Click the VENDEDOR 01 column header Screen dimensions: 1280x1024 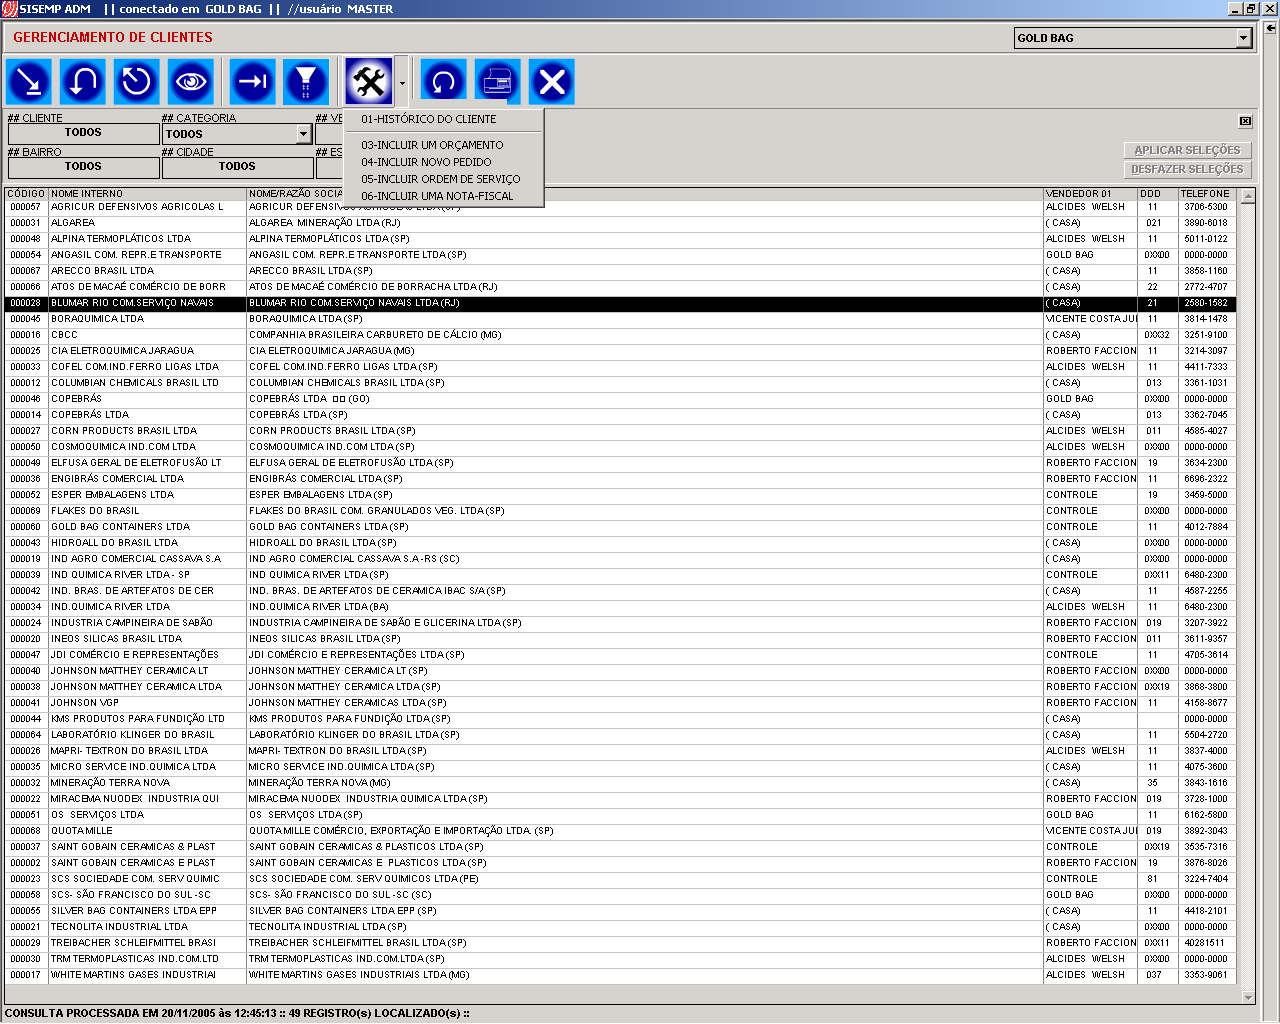(x=1090, y=194)
